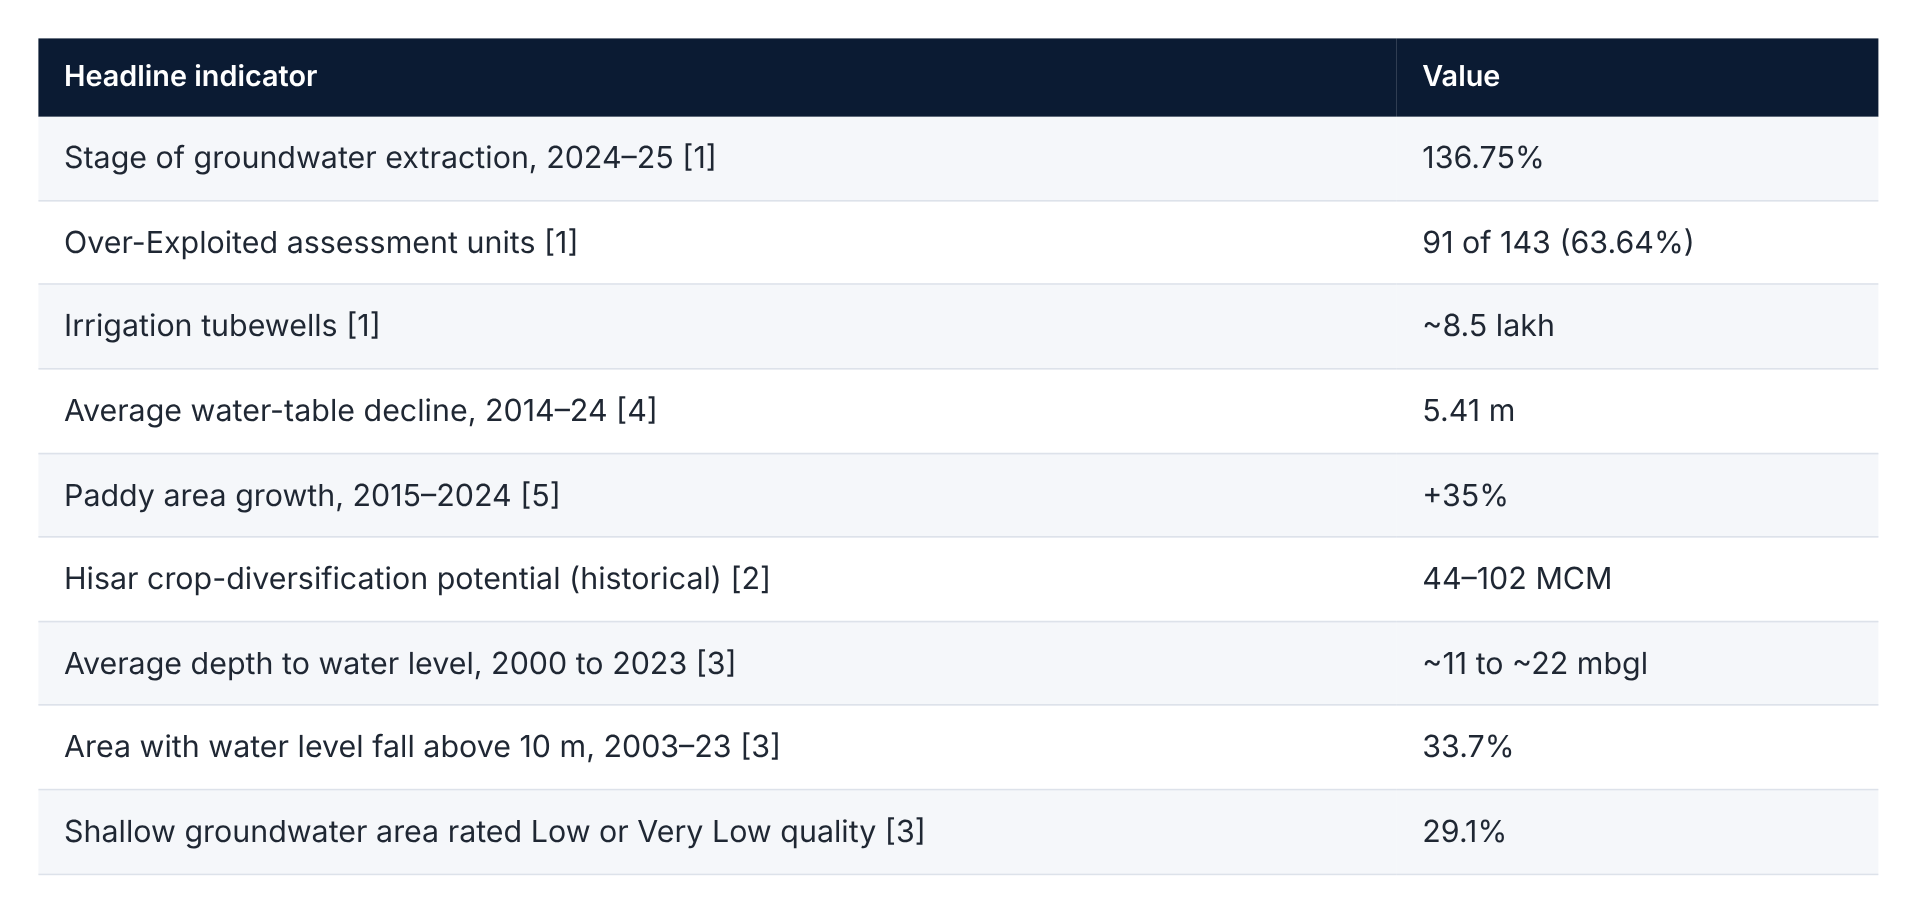Select the '+35%' value
This screenshot has width=1917, height=914.
click(x=1464, y=495)
